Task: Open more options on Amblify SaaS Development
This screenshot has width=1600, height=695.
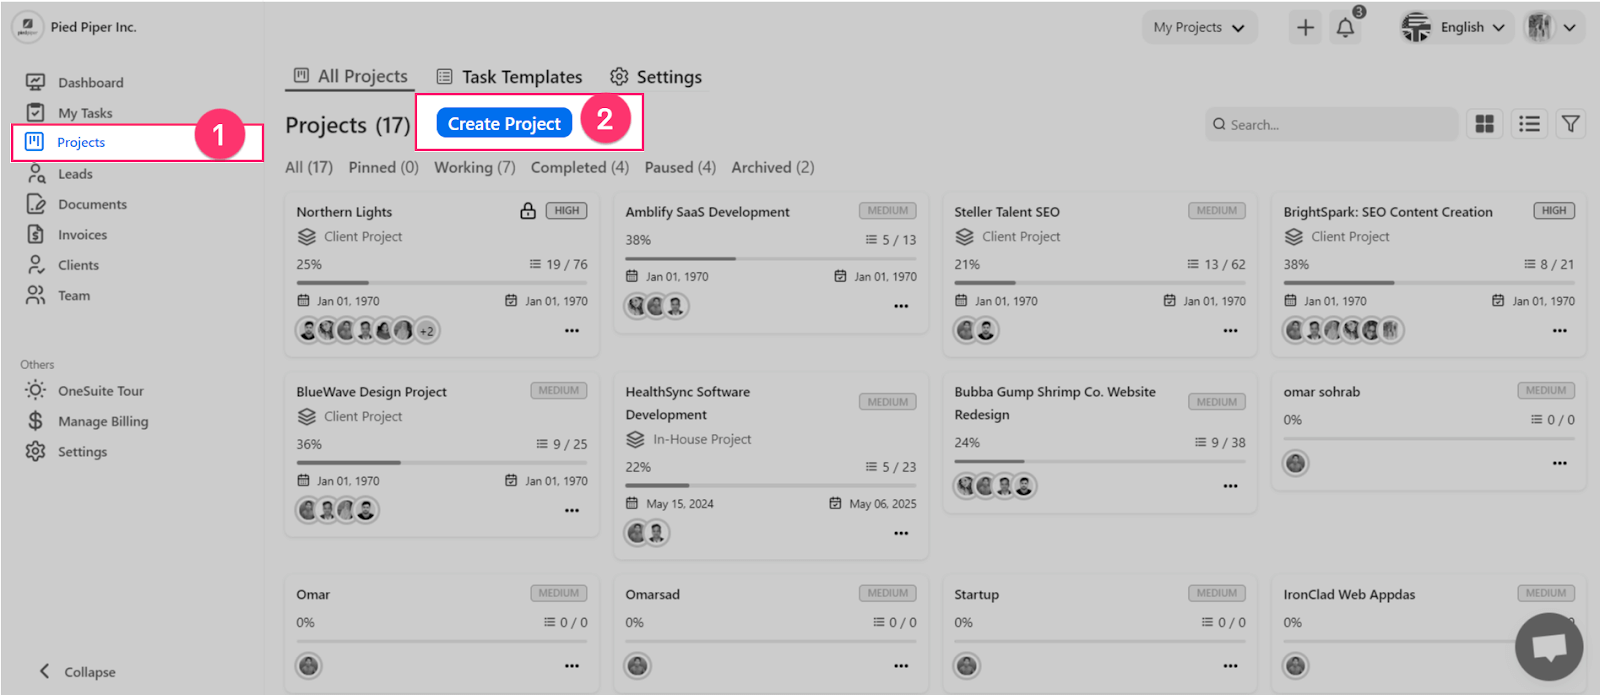Action: [x=901, y=306]
